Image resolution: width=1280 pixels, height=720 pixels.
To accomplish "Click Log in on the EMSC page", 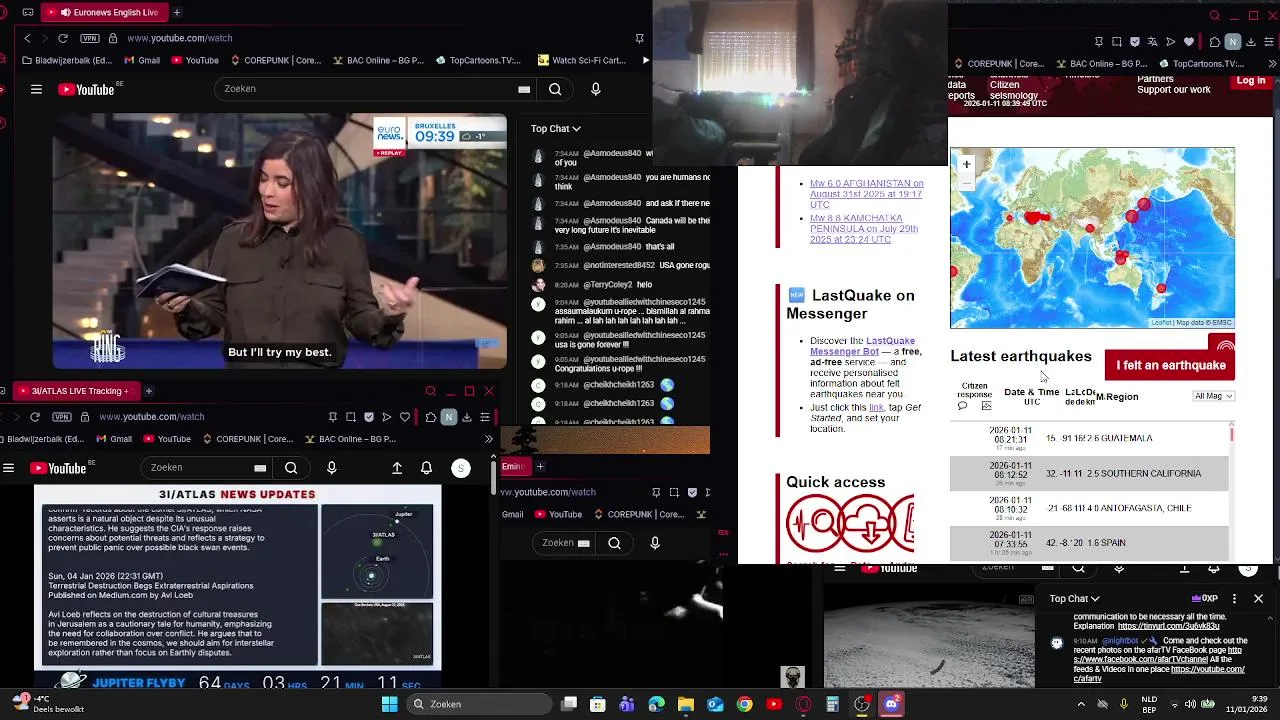I will pyautogui.click(x=1250, y=80).
